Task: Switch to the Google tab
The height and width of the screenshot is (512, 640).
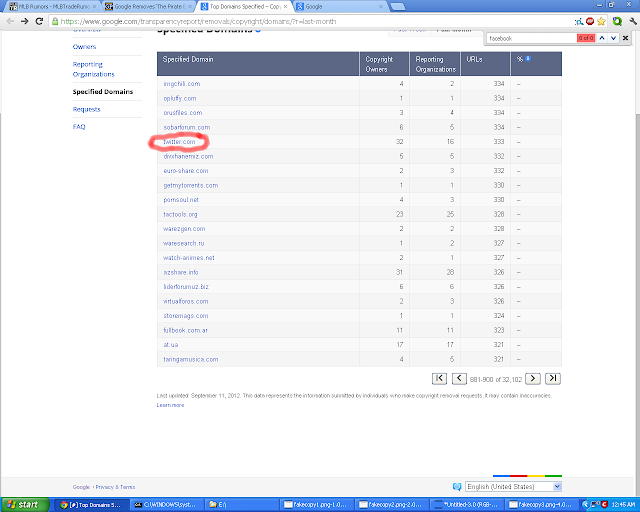Action: click(339, 7)
